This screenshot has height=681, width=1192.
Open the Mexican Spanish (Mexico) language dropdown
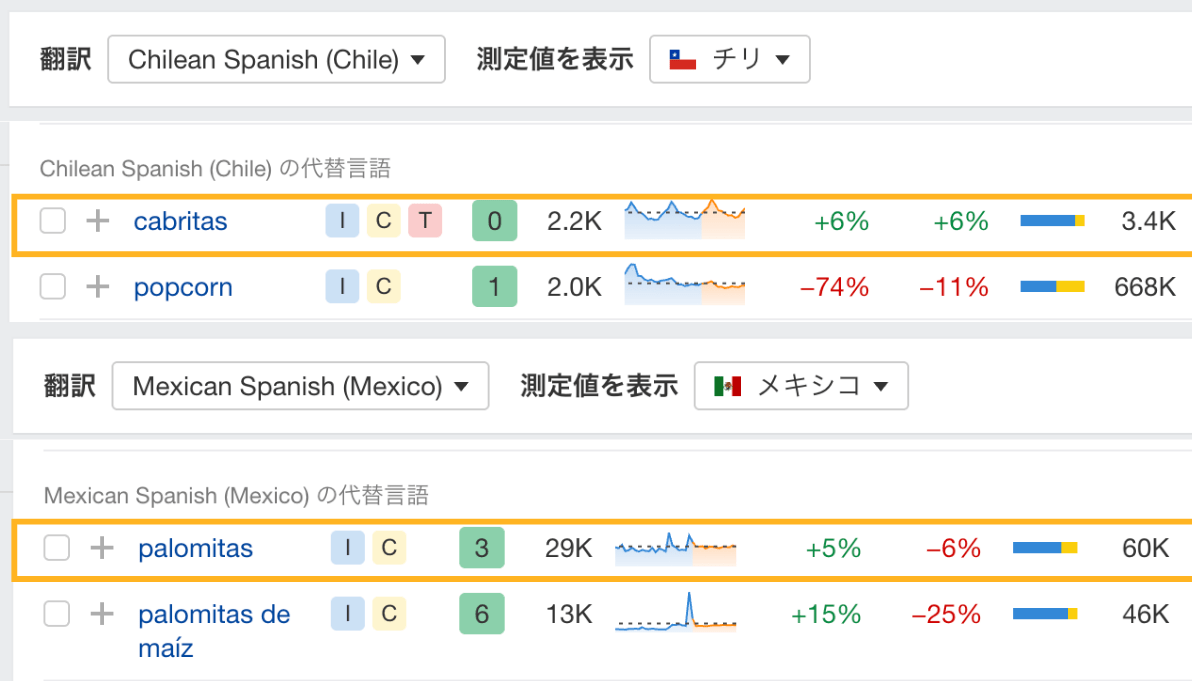300,386
